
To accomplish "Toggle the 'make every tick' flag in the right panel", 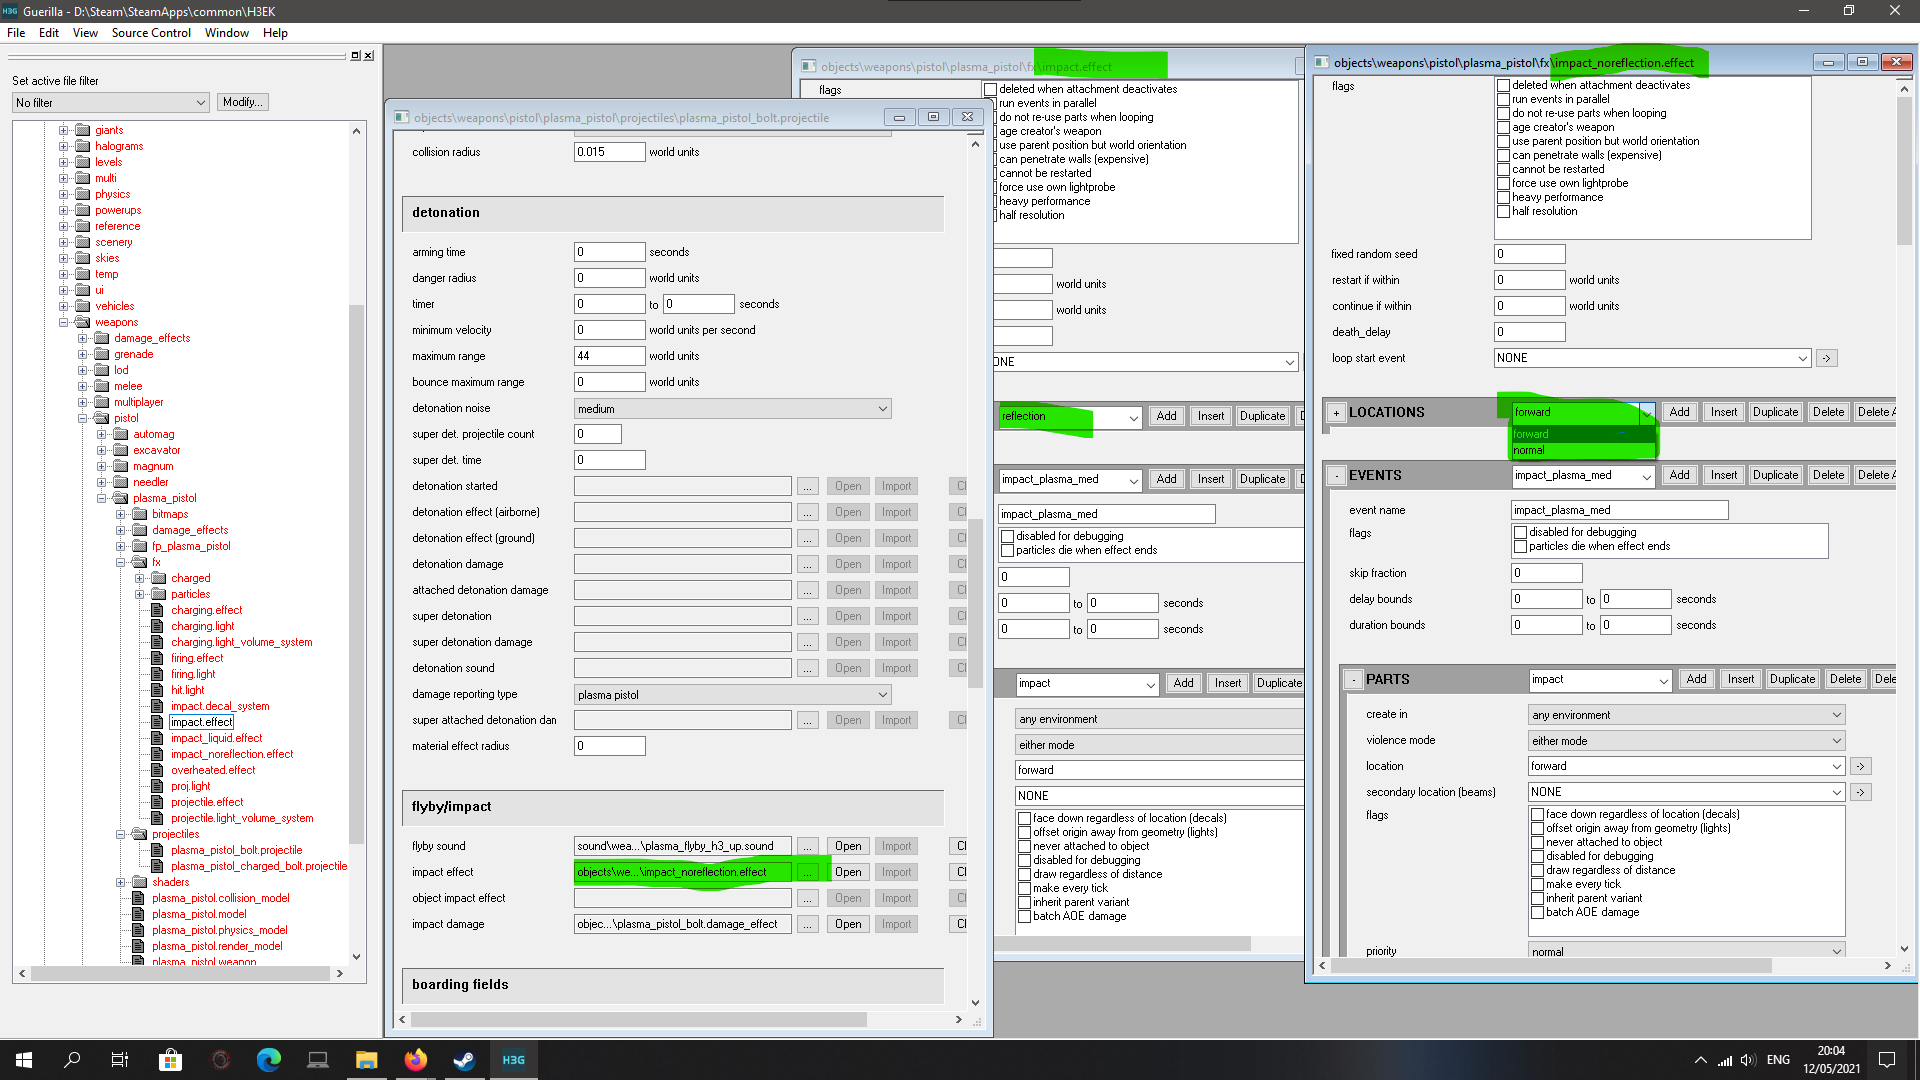I will (x=1537, y=885).
